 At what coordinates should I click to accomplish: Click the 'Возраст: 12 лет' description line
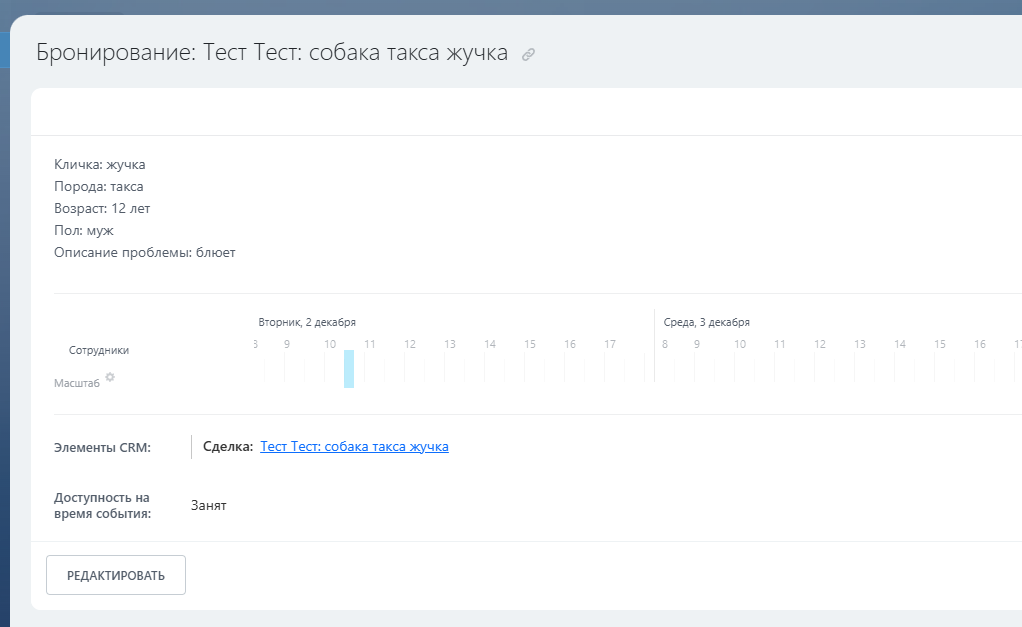pos(102,208)
